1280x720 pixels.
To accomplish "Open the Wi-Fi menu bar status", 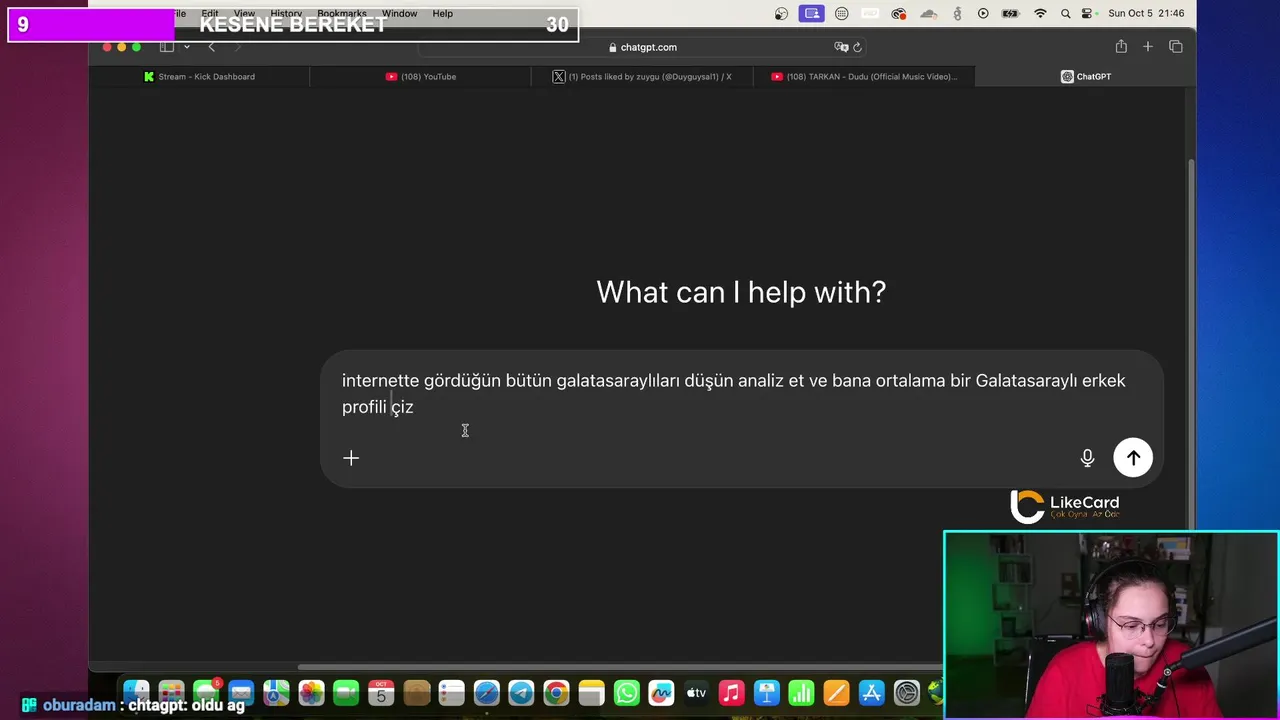I will [x=1040, y=14].
